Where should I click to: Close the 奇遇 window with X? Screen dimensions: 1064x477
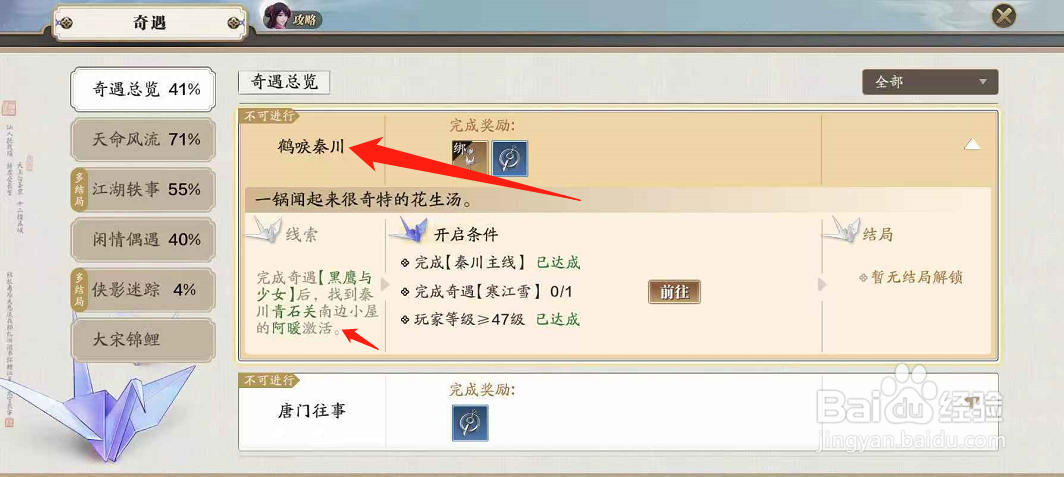[1004, 15]
